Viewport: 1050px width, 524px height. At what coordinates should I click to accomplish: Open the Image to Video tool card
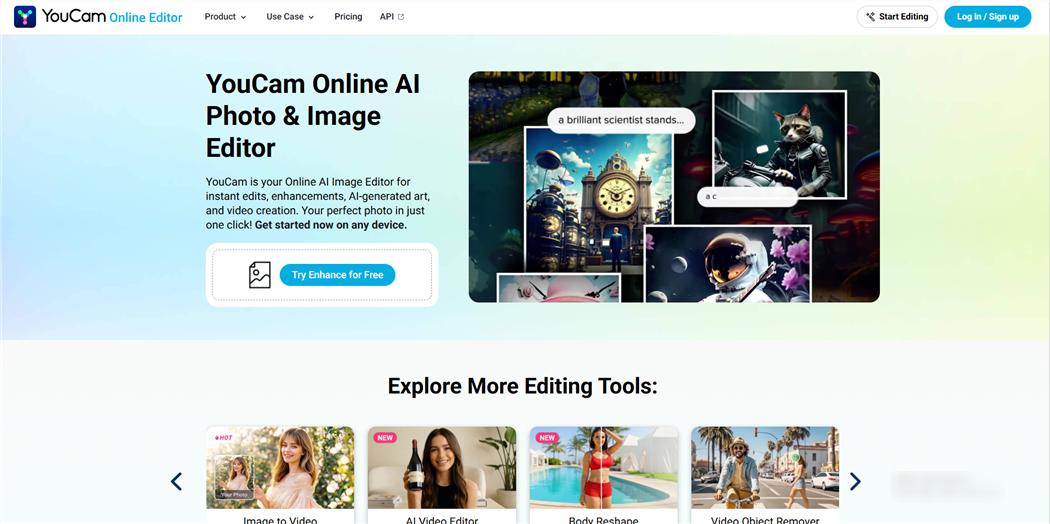[x=280, y=475]
